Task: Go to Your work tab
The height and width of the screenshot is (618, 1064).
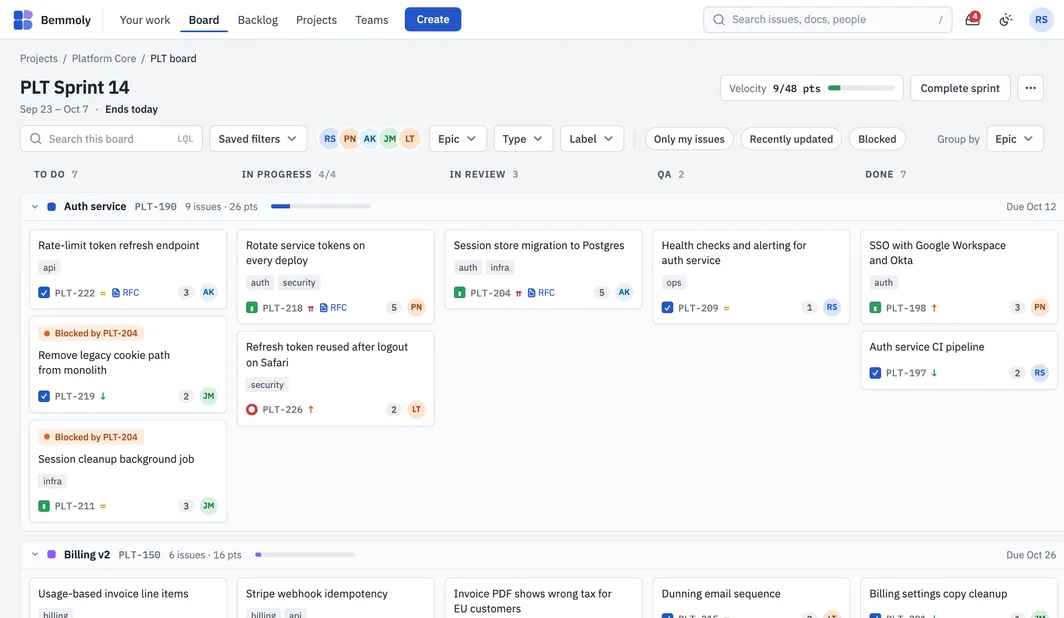Action: coord(145,20)
